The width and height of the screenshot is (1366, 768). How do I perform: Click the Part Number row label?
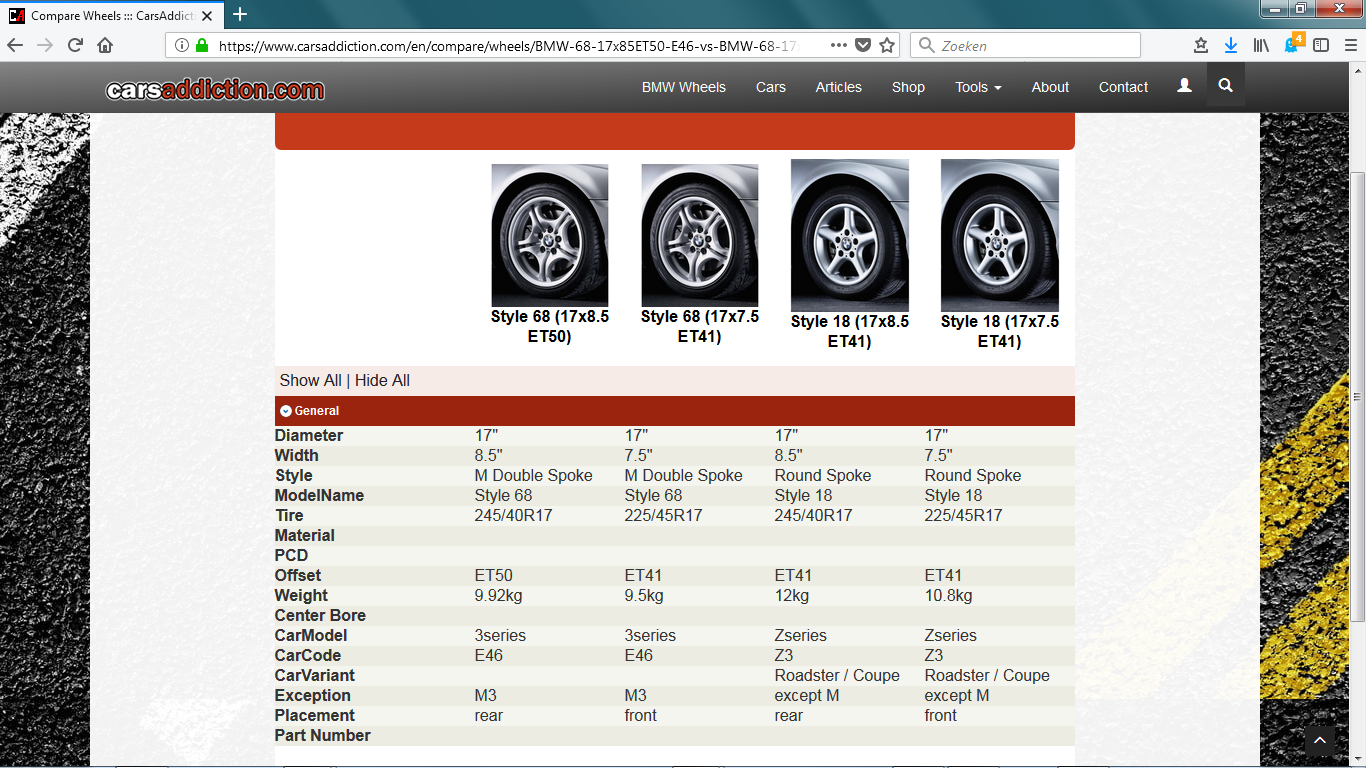point(323,735)
